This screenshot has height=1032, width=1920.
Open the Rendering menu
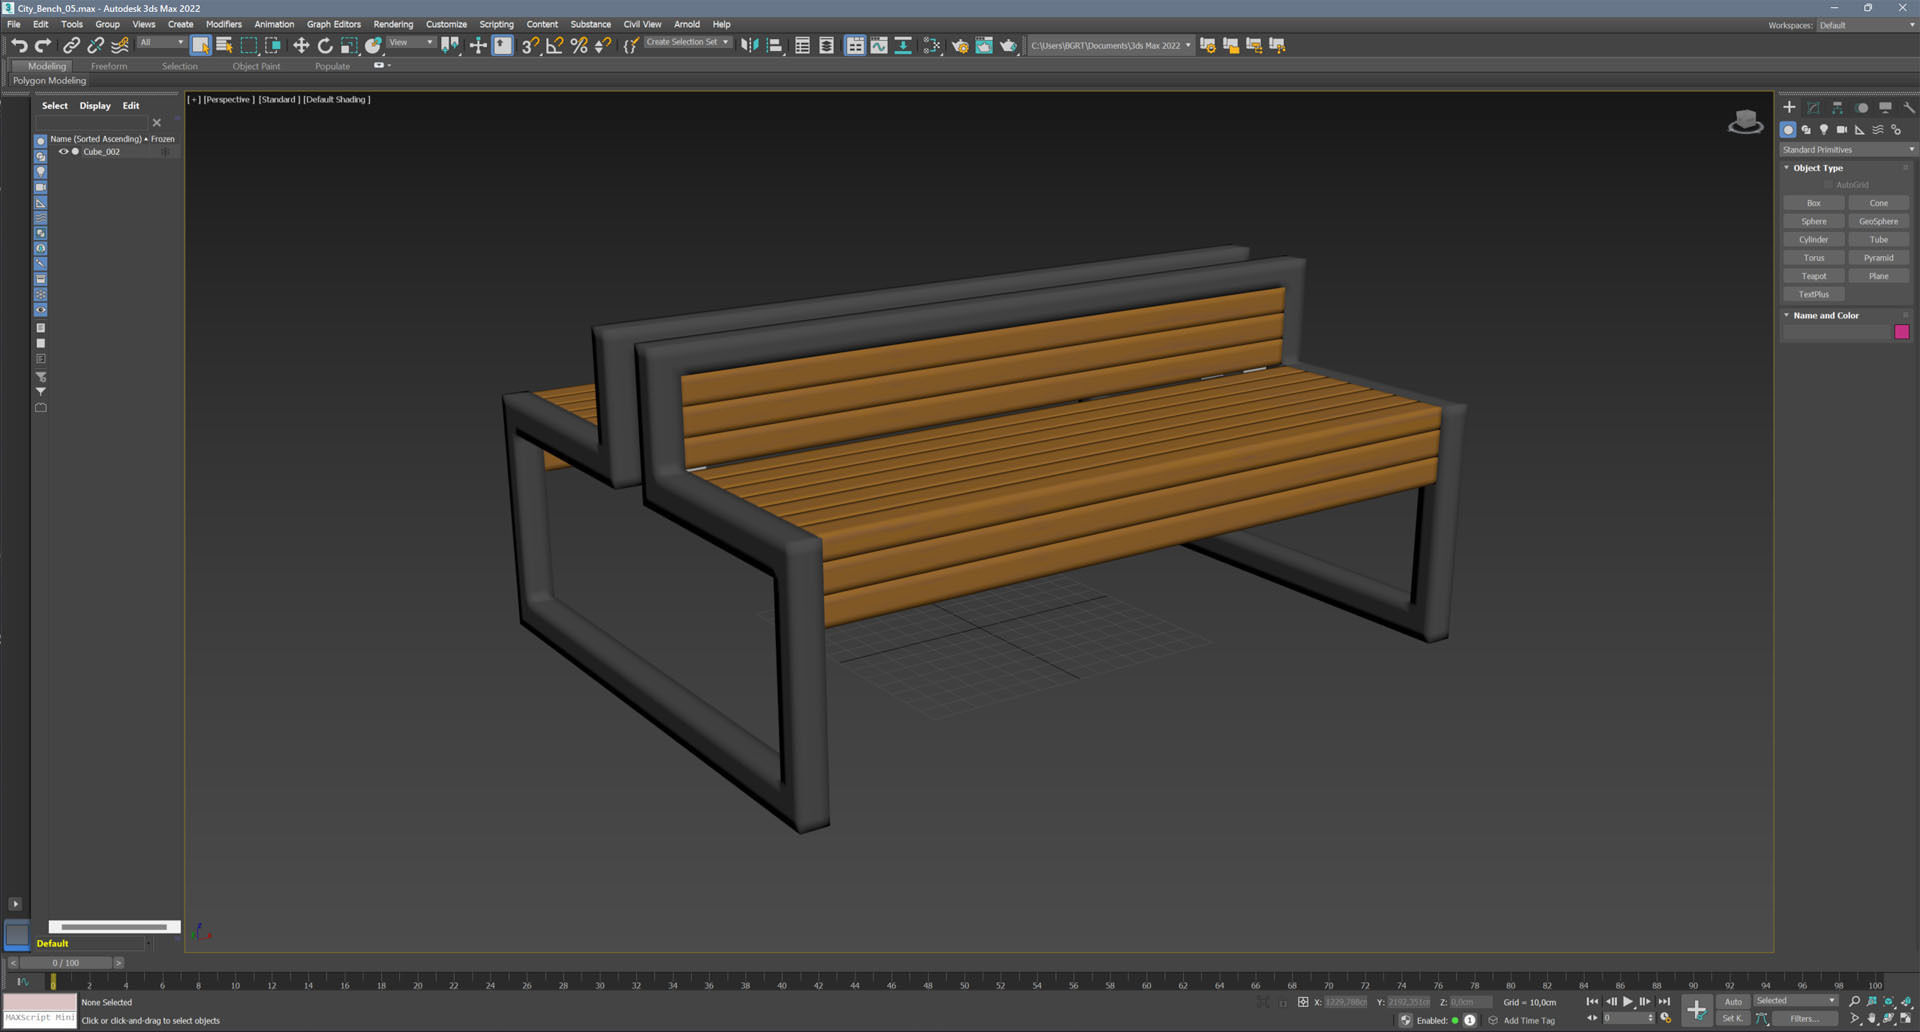[x=393, y=24]
